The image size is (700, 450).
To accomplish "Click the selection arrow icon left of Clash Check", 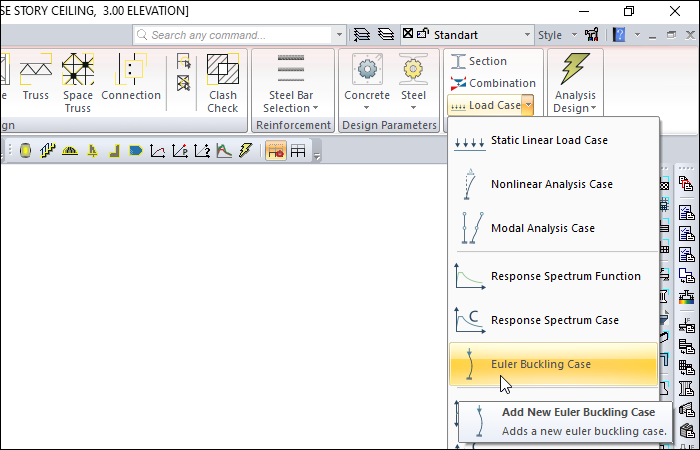I will 183,62.
